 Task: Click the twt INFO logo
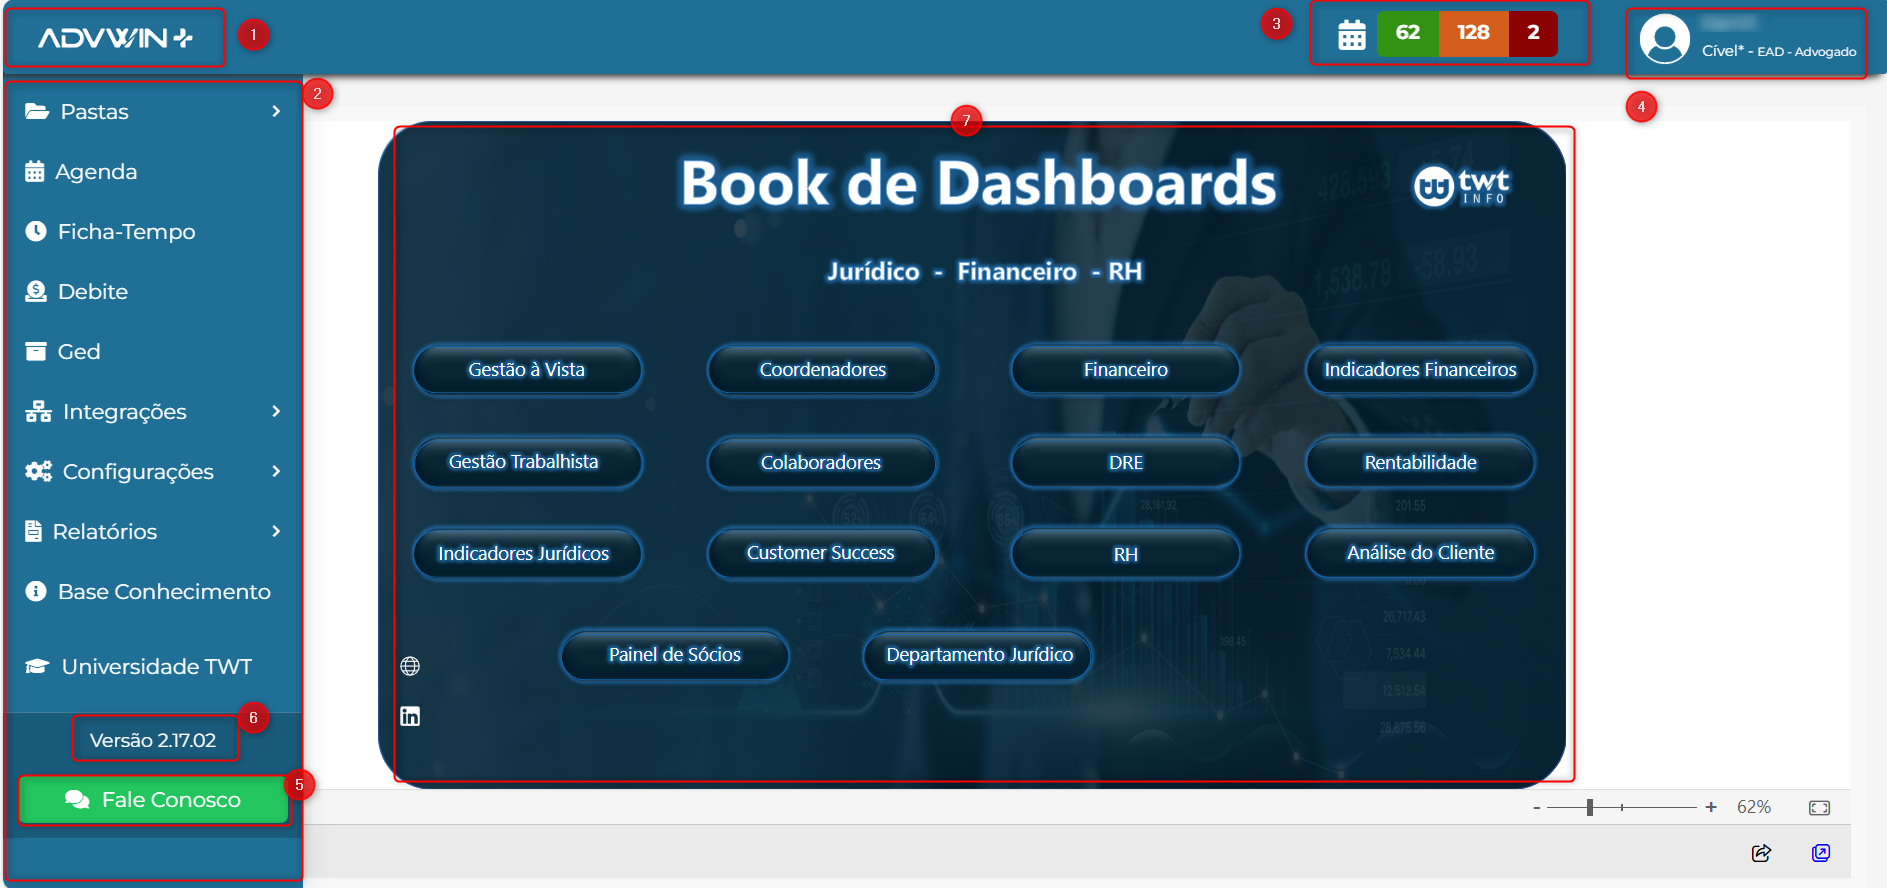pos(1461,186)
